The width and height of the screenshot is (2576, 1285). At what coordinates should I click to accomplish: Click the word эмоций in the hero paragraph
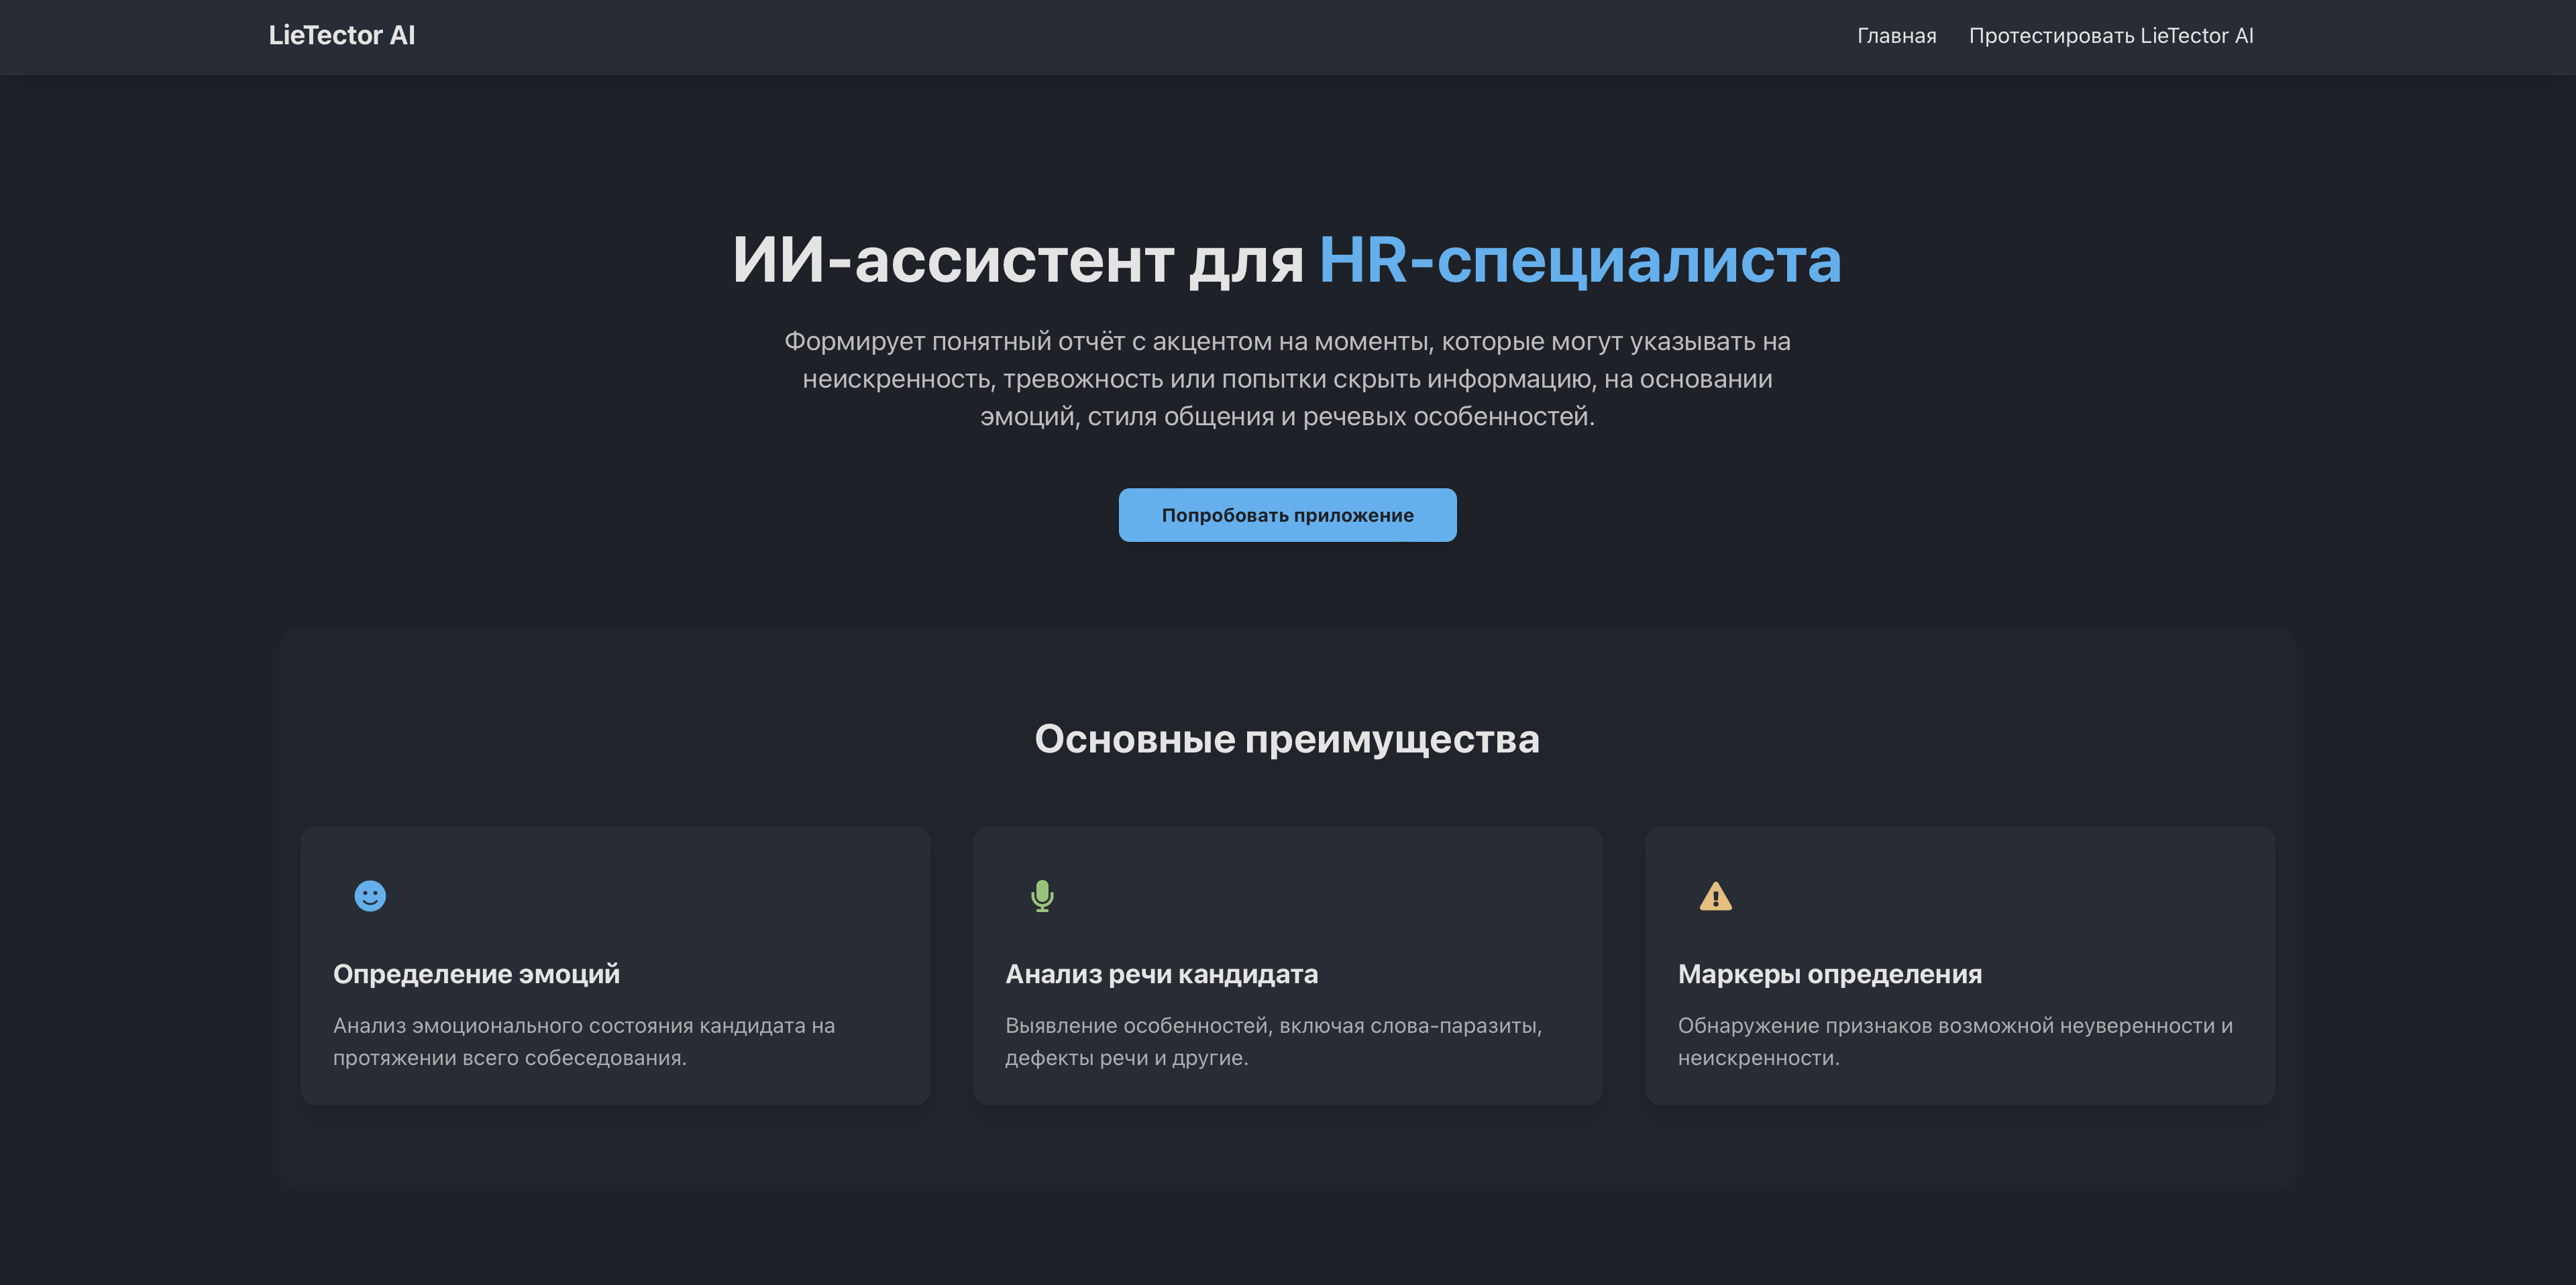click(x=1029, y=417)
